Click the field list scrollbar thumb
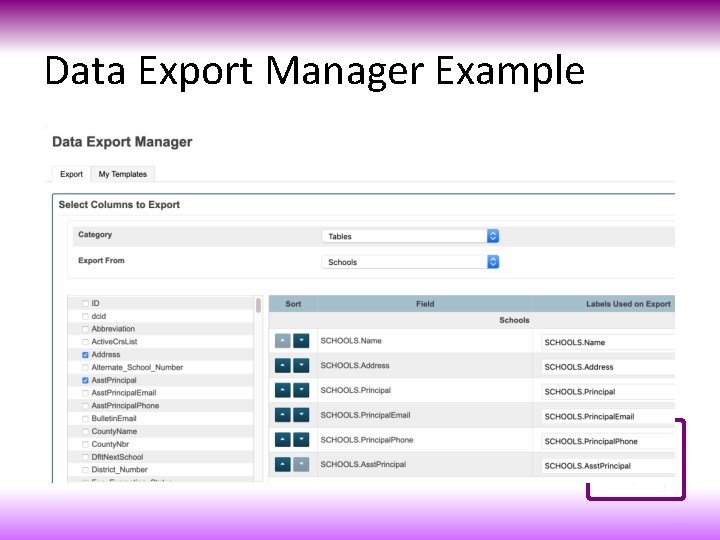720x540 pixels. point(259,305)
